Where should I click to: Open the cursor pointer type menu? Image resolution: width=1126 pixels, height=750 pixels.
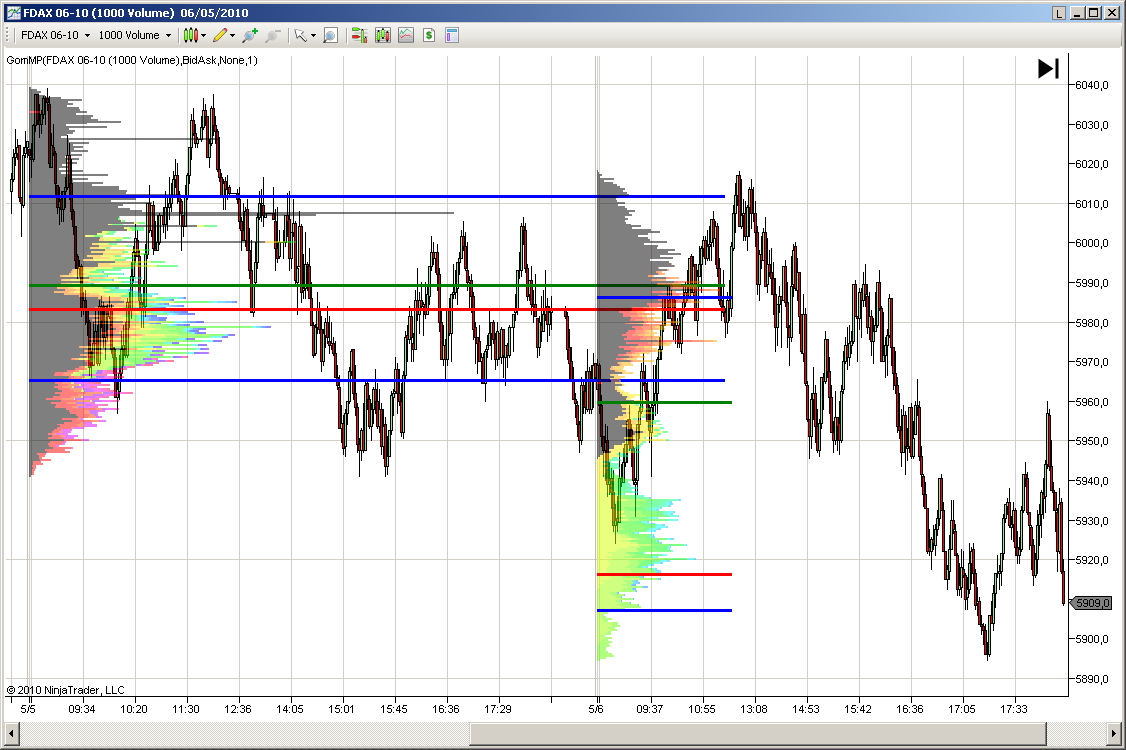point(304,35)
